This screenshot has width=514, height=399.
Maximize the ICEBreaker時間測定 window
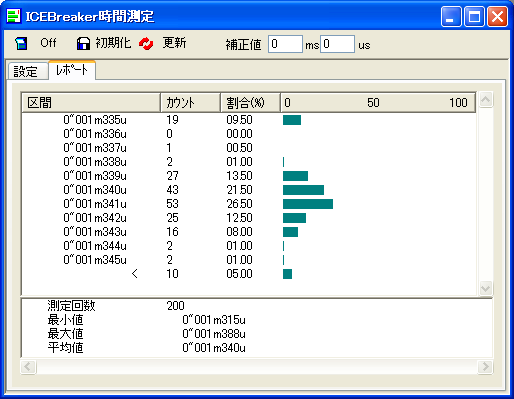point(474,16)
